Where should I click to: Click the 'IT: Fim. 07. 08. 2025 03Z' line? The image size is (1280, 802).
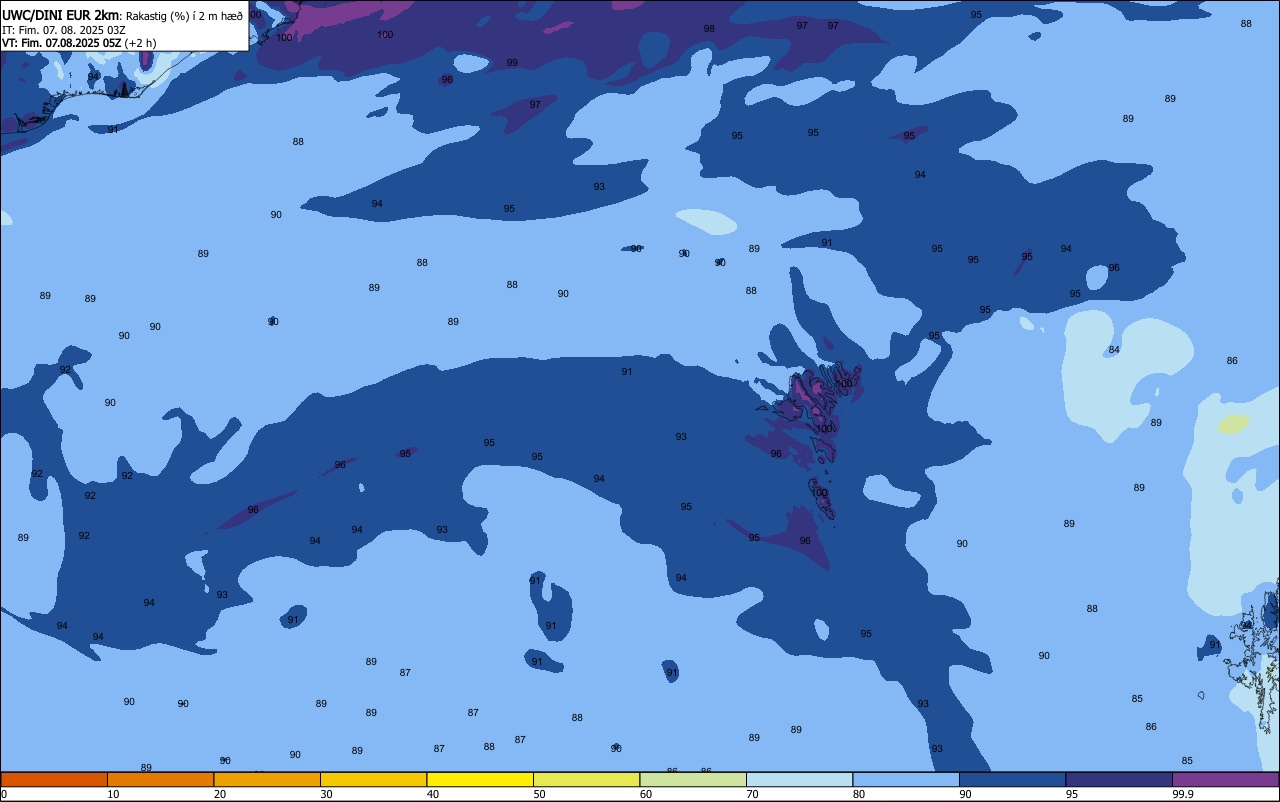[x=64, y=30]
